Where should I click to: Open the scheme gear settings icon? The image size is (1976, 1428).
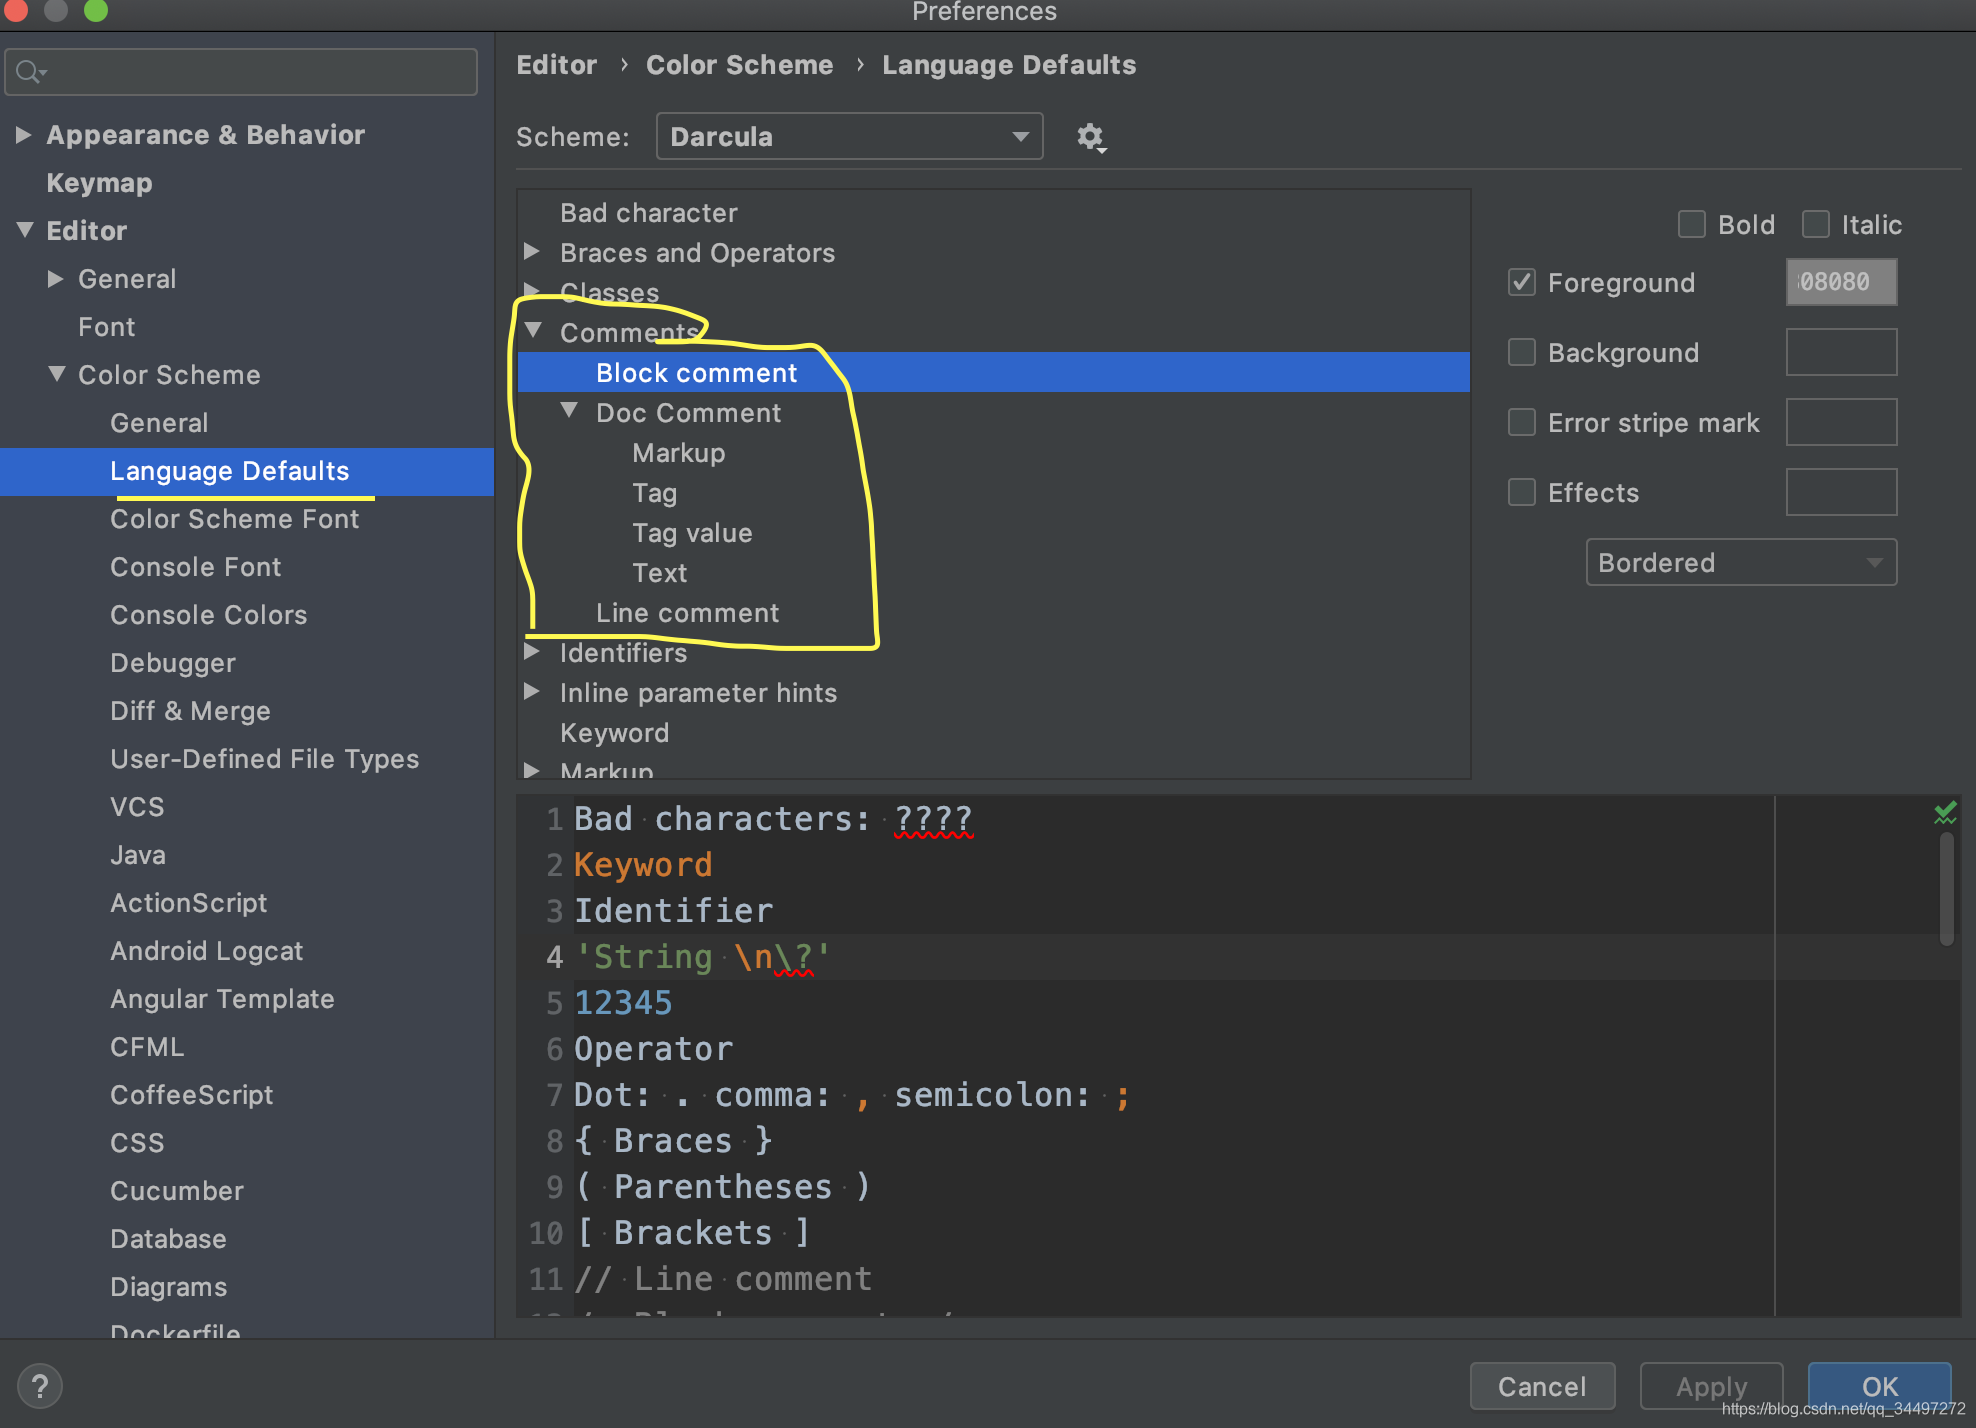pos(1090,137)
